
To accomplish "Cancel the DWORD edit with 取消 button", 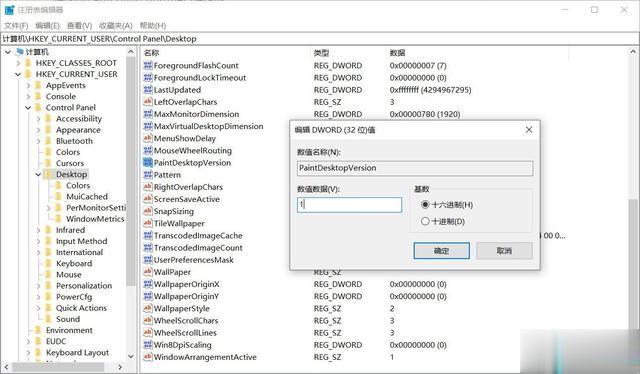I will point(504,251).
